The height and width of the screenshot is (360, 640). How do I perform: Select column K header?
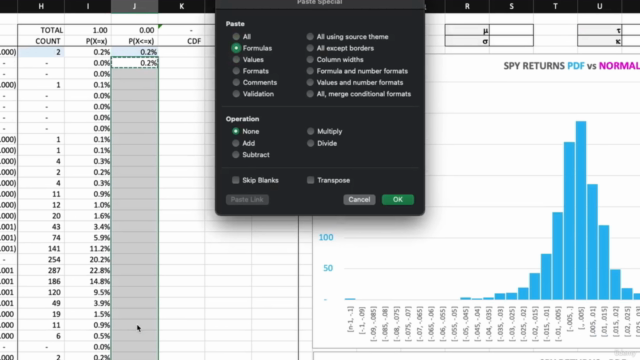(182, 6)
